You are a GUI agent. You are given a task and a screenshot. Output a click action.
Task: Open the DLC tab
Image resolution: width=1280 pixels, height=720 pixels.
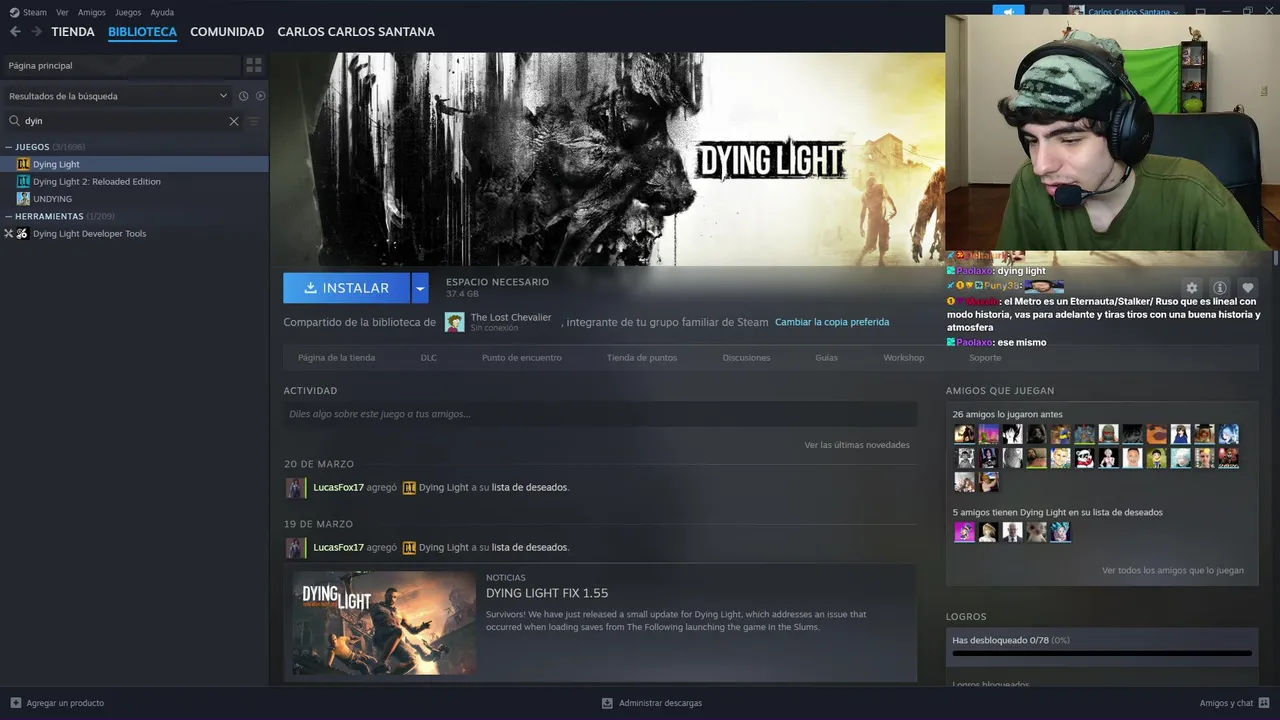[428, 357]
